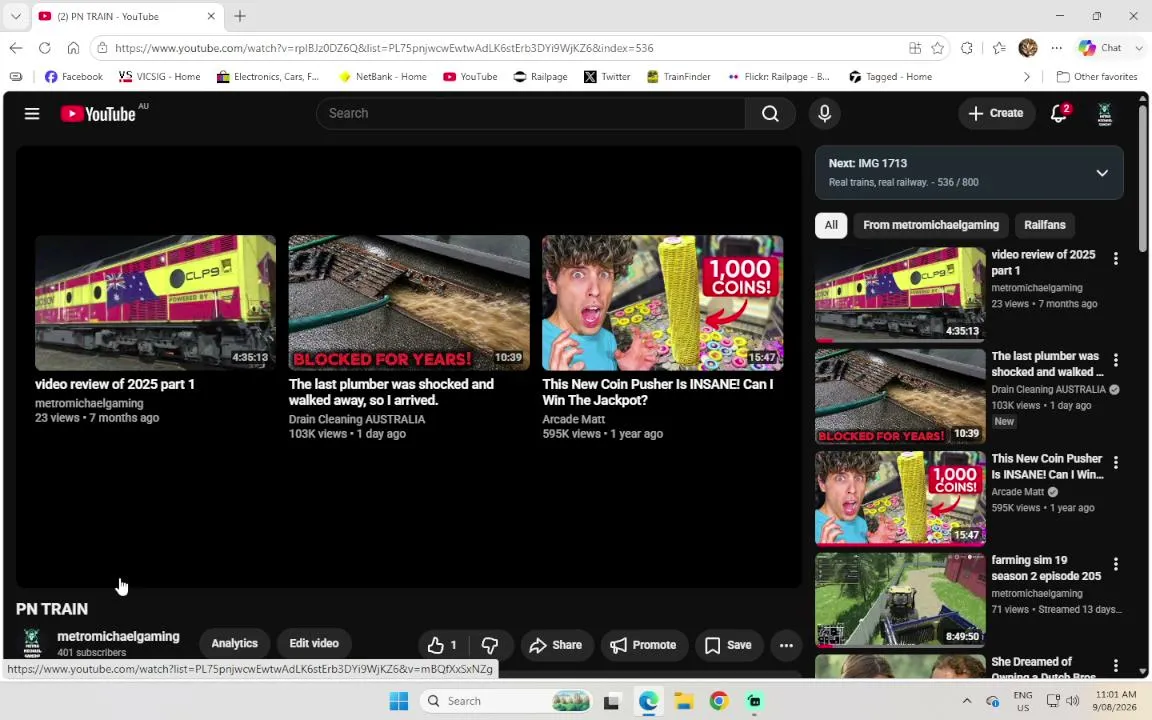Open a new browser tab
The image size is (1152, 720).
point(240,16)
